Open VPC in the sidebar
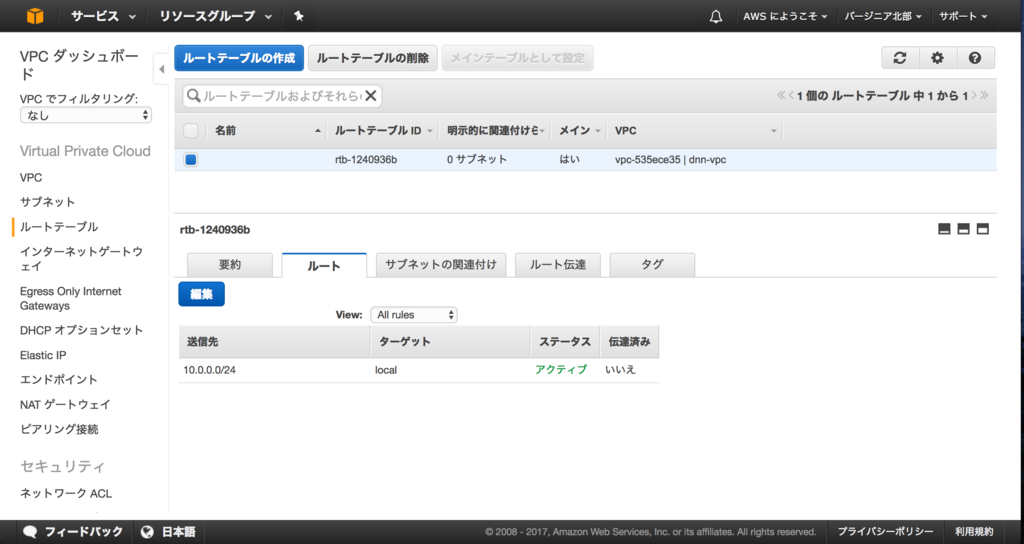The width and height of the screenshot is (1024, 544). coord(31,178)
